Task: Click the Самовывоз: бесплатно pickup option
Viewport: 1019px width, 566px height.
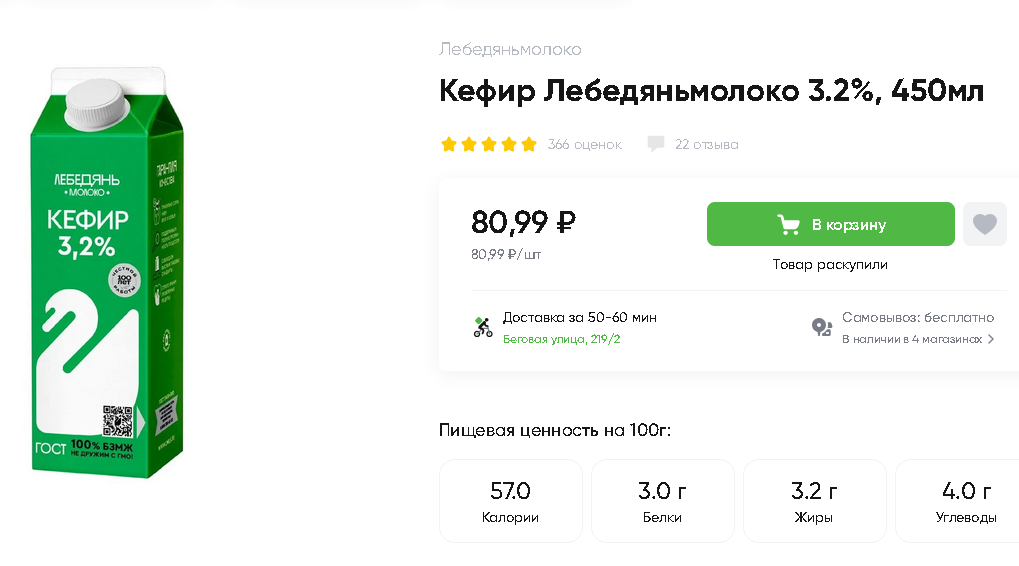Action: pos(918,318)
